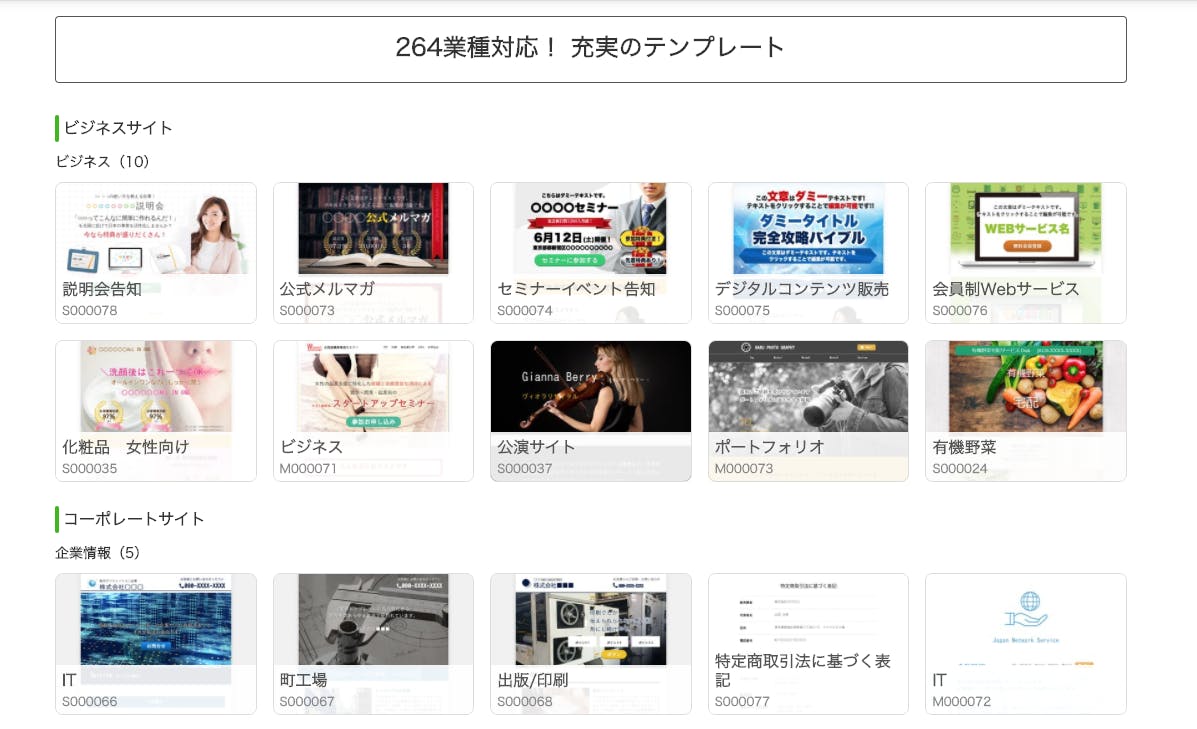The height and width of the screenshot is (729, 1197).
Task: Open the 有機野菜 vegetable template
Action: coord(1025,410)
